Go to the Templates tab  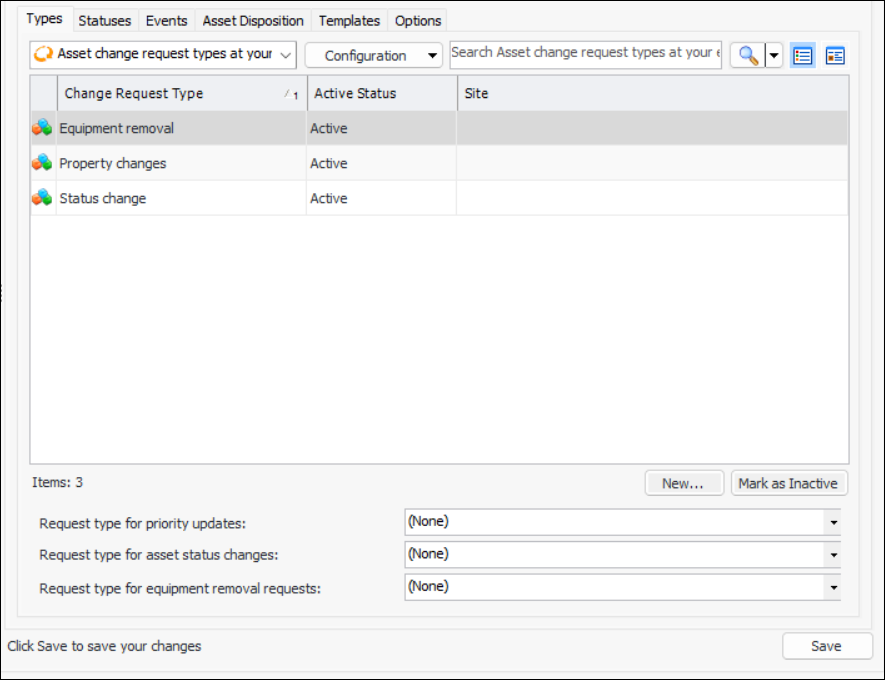pos(349,20)
